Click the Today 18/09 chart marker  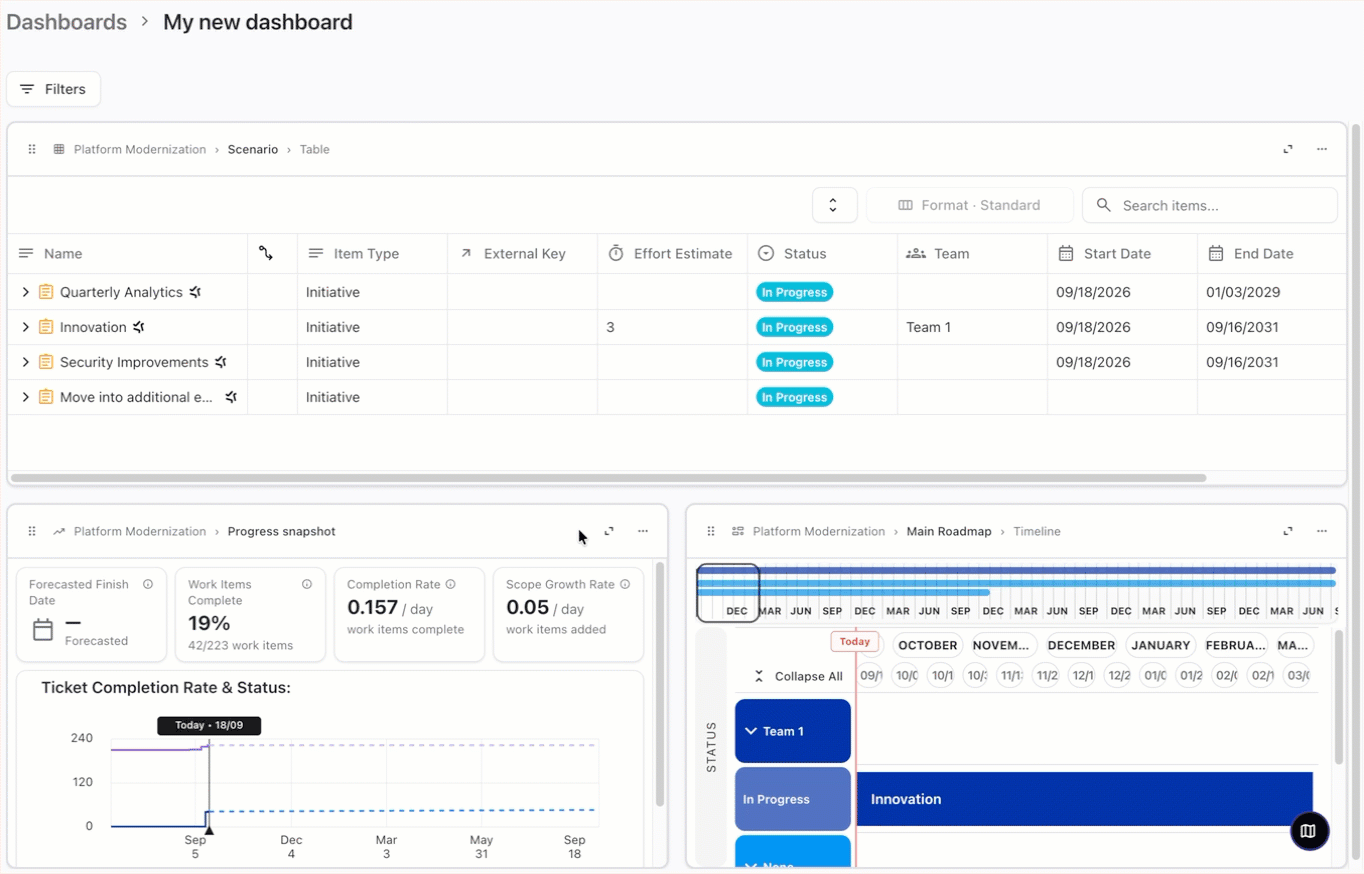[x=209, y=725]
